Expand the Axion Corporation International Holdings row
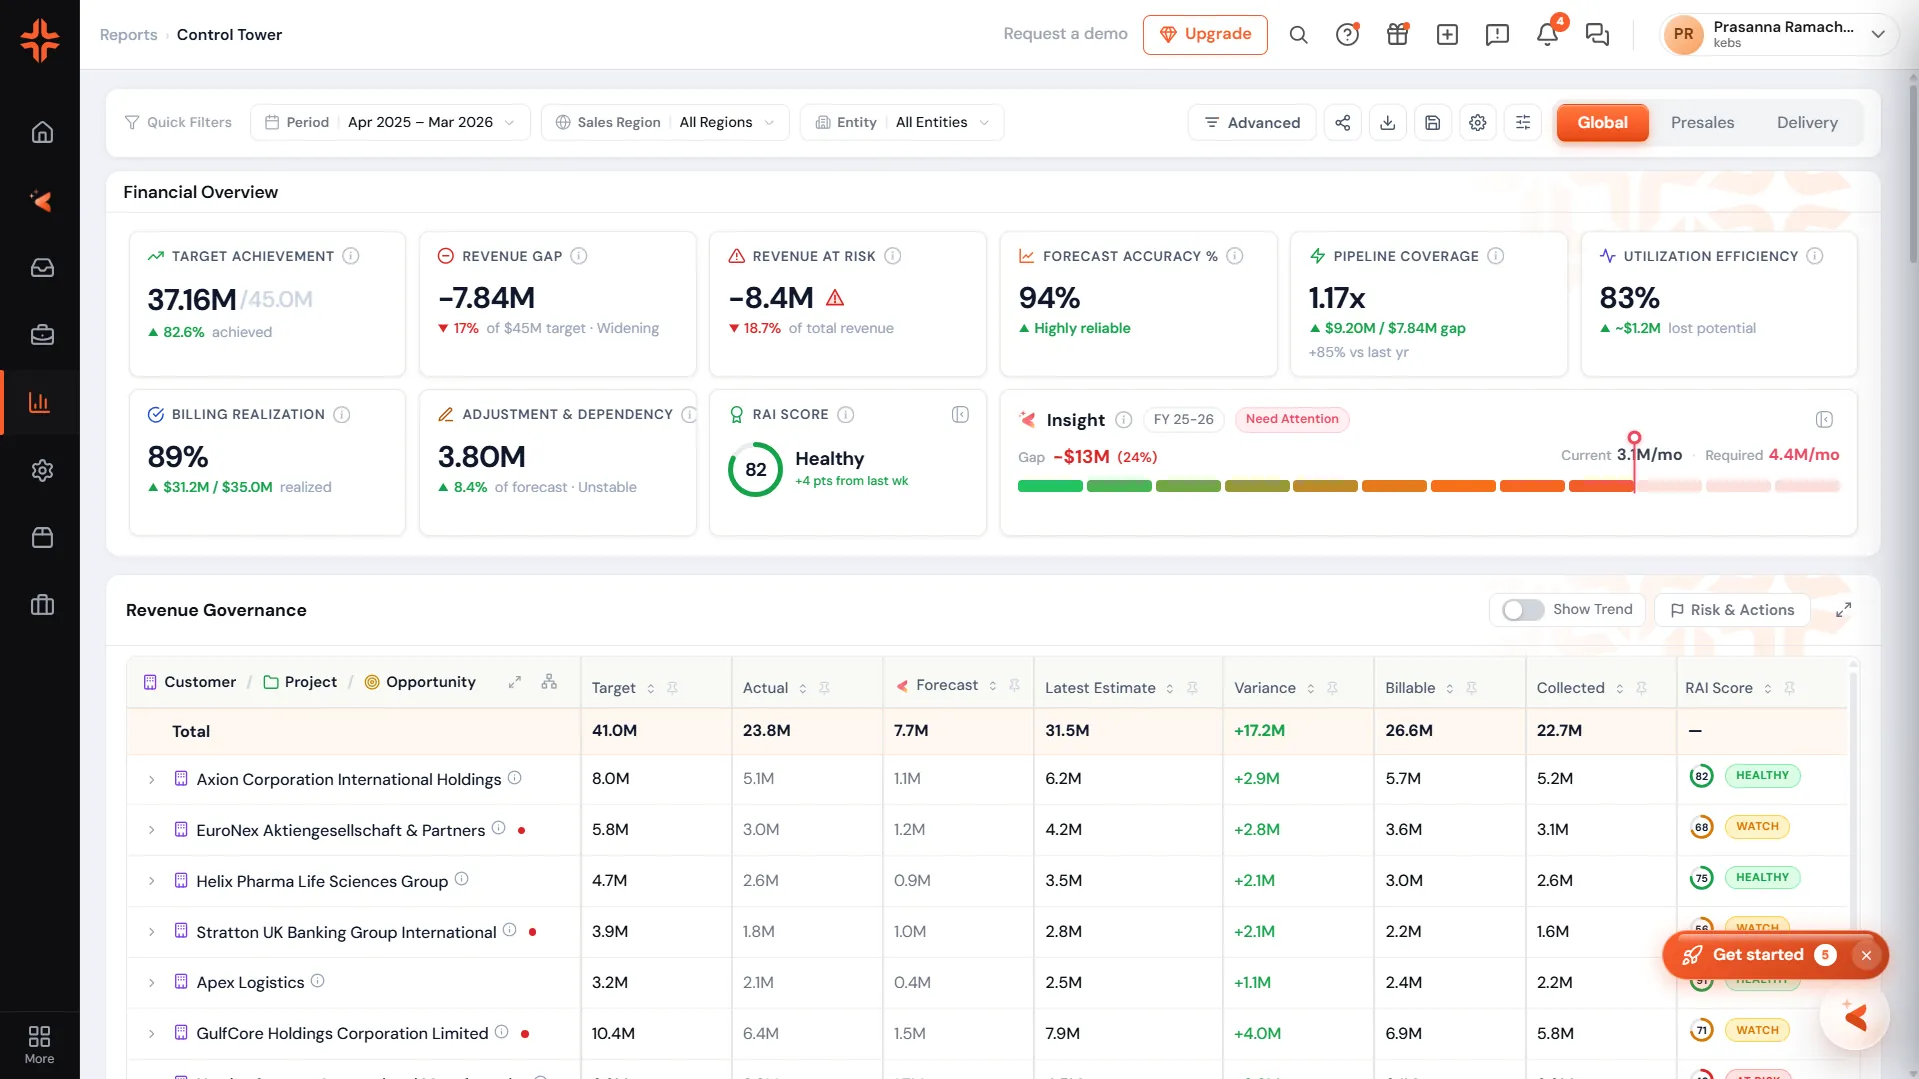 pos(151,780)
